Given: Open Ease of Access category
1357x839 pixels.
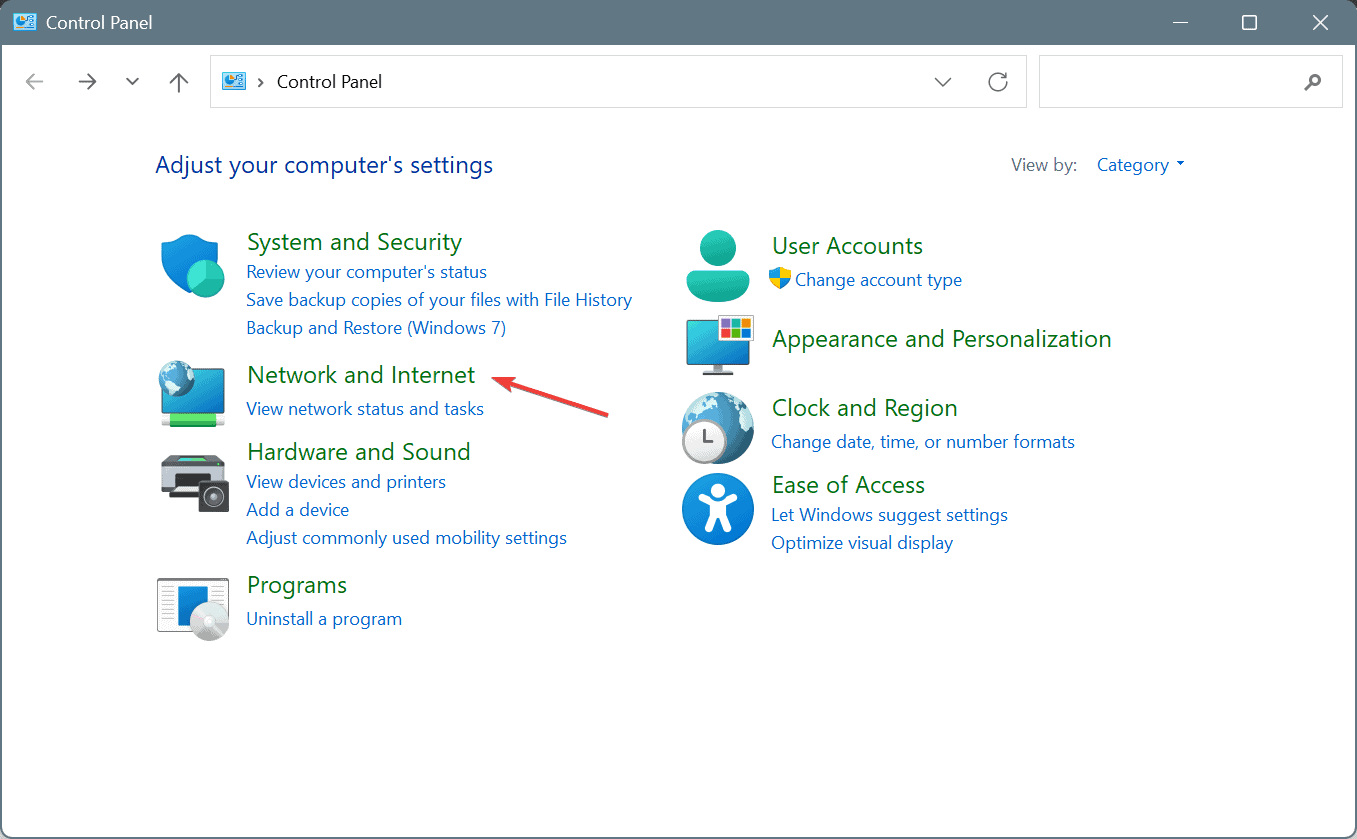Looking at the screenshot, I should pyautogui.click(x=848, y=485).
